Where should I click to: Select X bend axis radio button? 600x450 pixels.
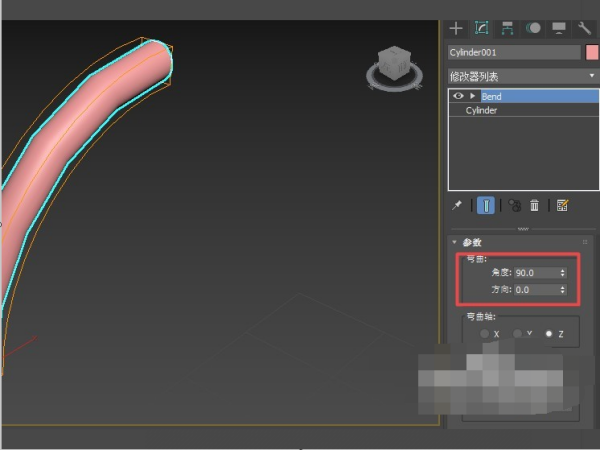[484, 334]
